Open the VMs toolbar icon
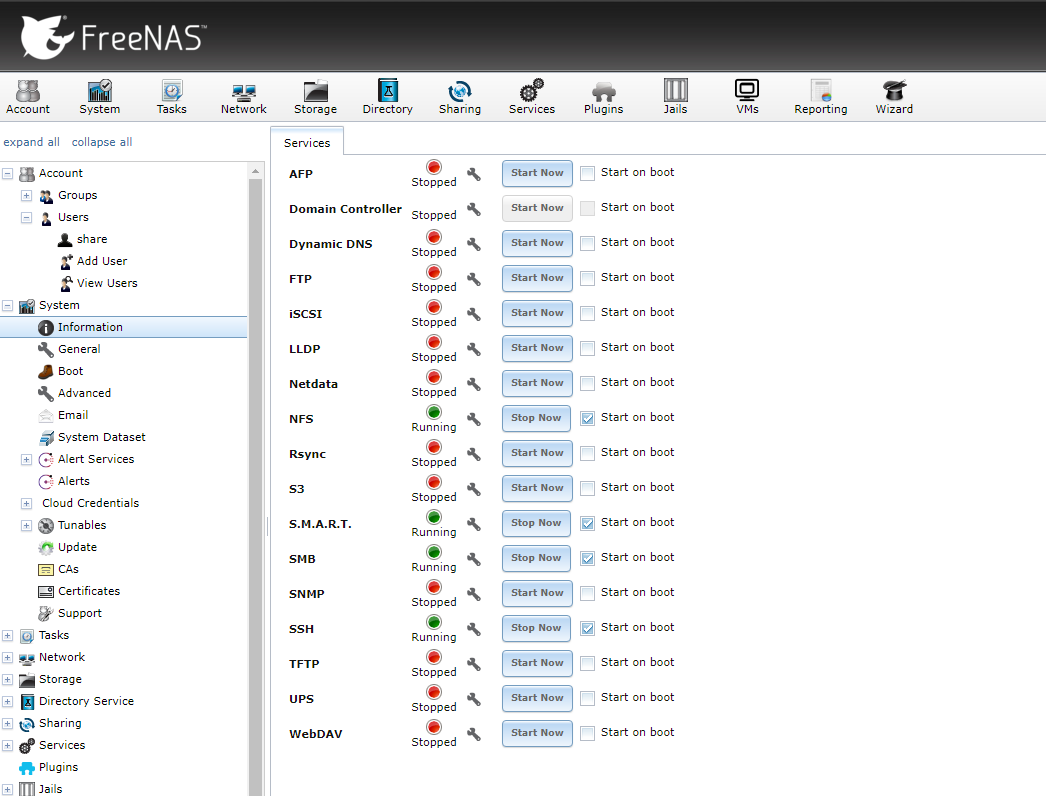The height and width of the screenshot is (796, 1046). [747, 97]
